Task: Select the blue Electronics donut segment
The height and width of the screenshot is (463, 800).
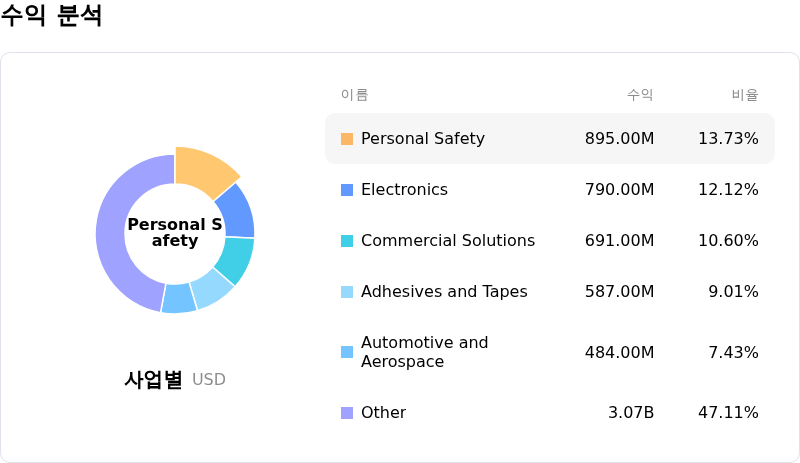Action: point(236,209)
